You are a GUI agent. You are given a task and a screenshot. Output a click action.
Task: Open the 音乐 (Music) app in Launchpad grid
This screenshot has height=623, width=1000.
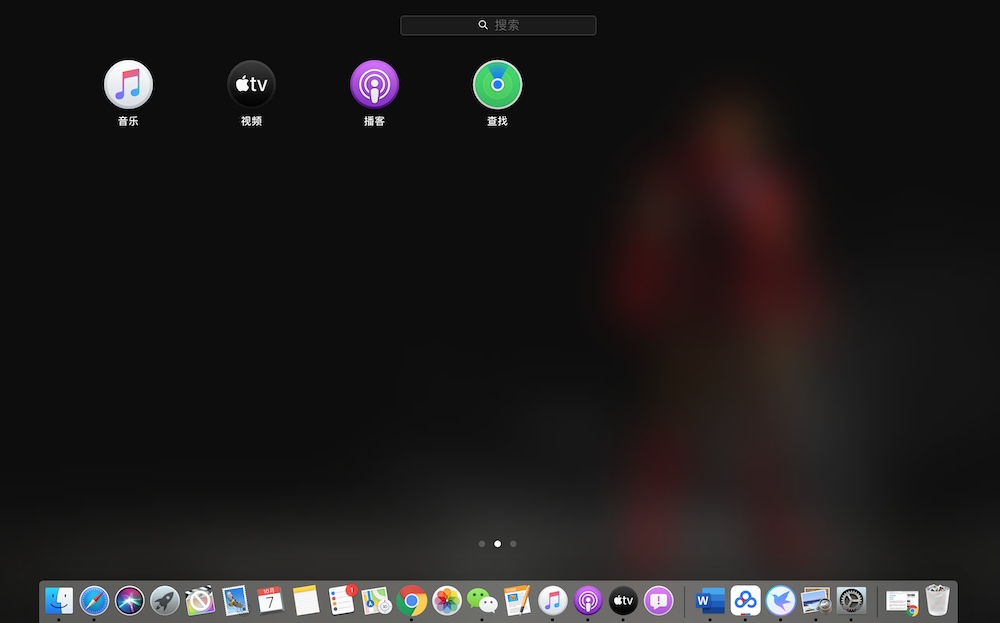click(128, 85)
